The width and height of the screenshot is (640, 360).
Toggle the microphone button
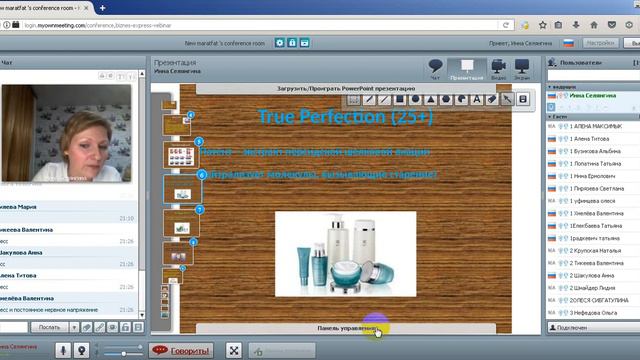63,350
